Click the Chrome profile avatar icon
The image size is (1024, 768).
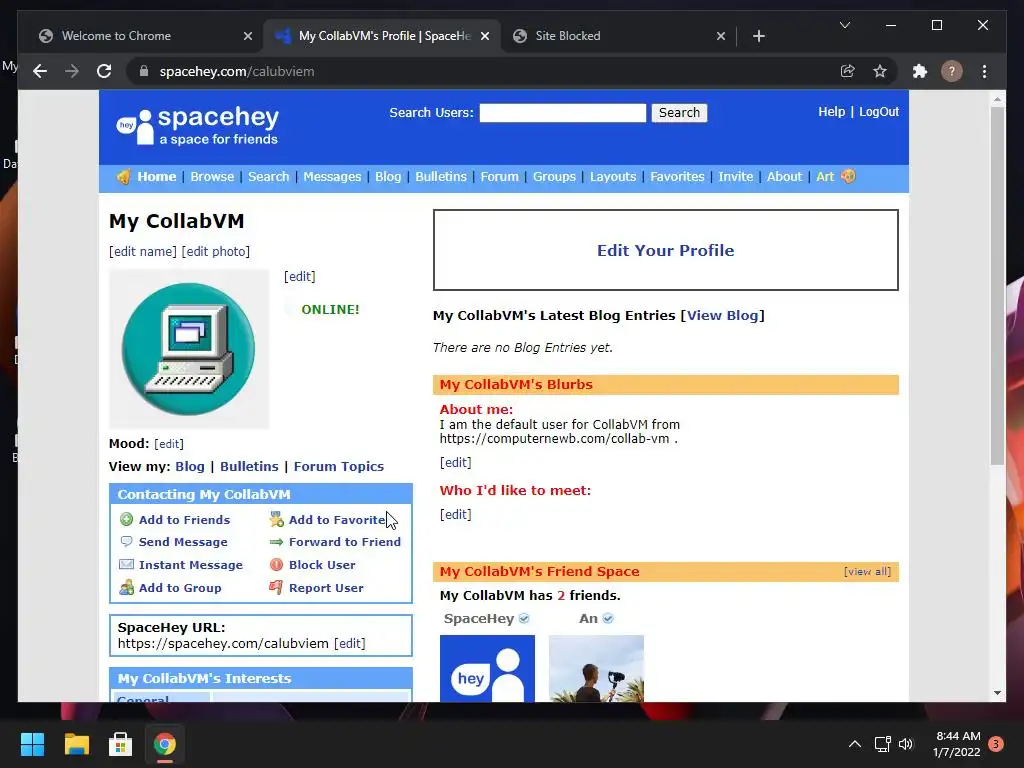(x=952, y=71)
